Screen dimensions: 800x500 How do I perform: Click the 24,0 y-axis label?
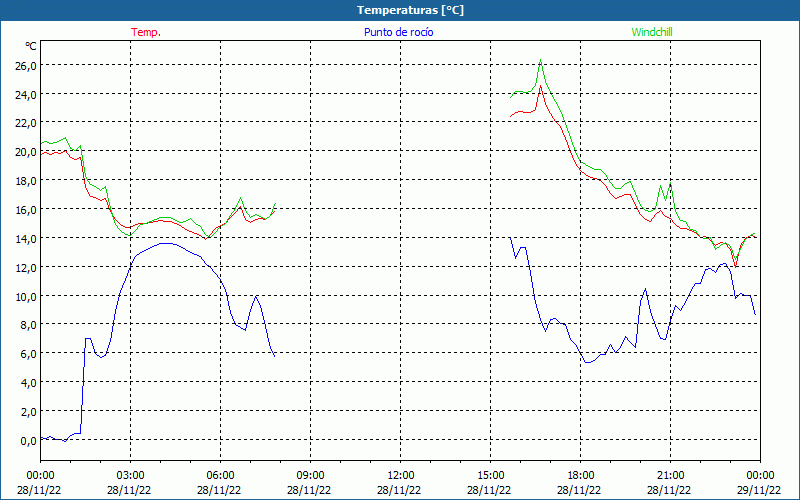(x=27, y=94)
